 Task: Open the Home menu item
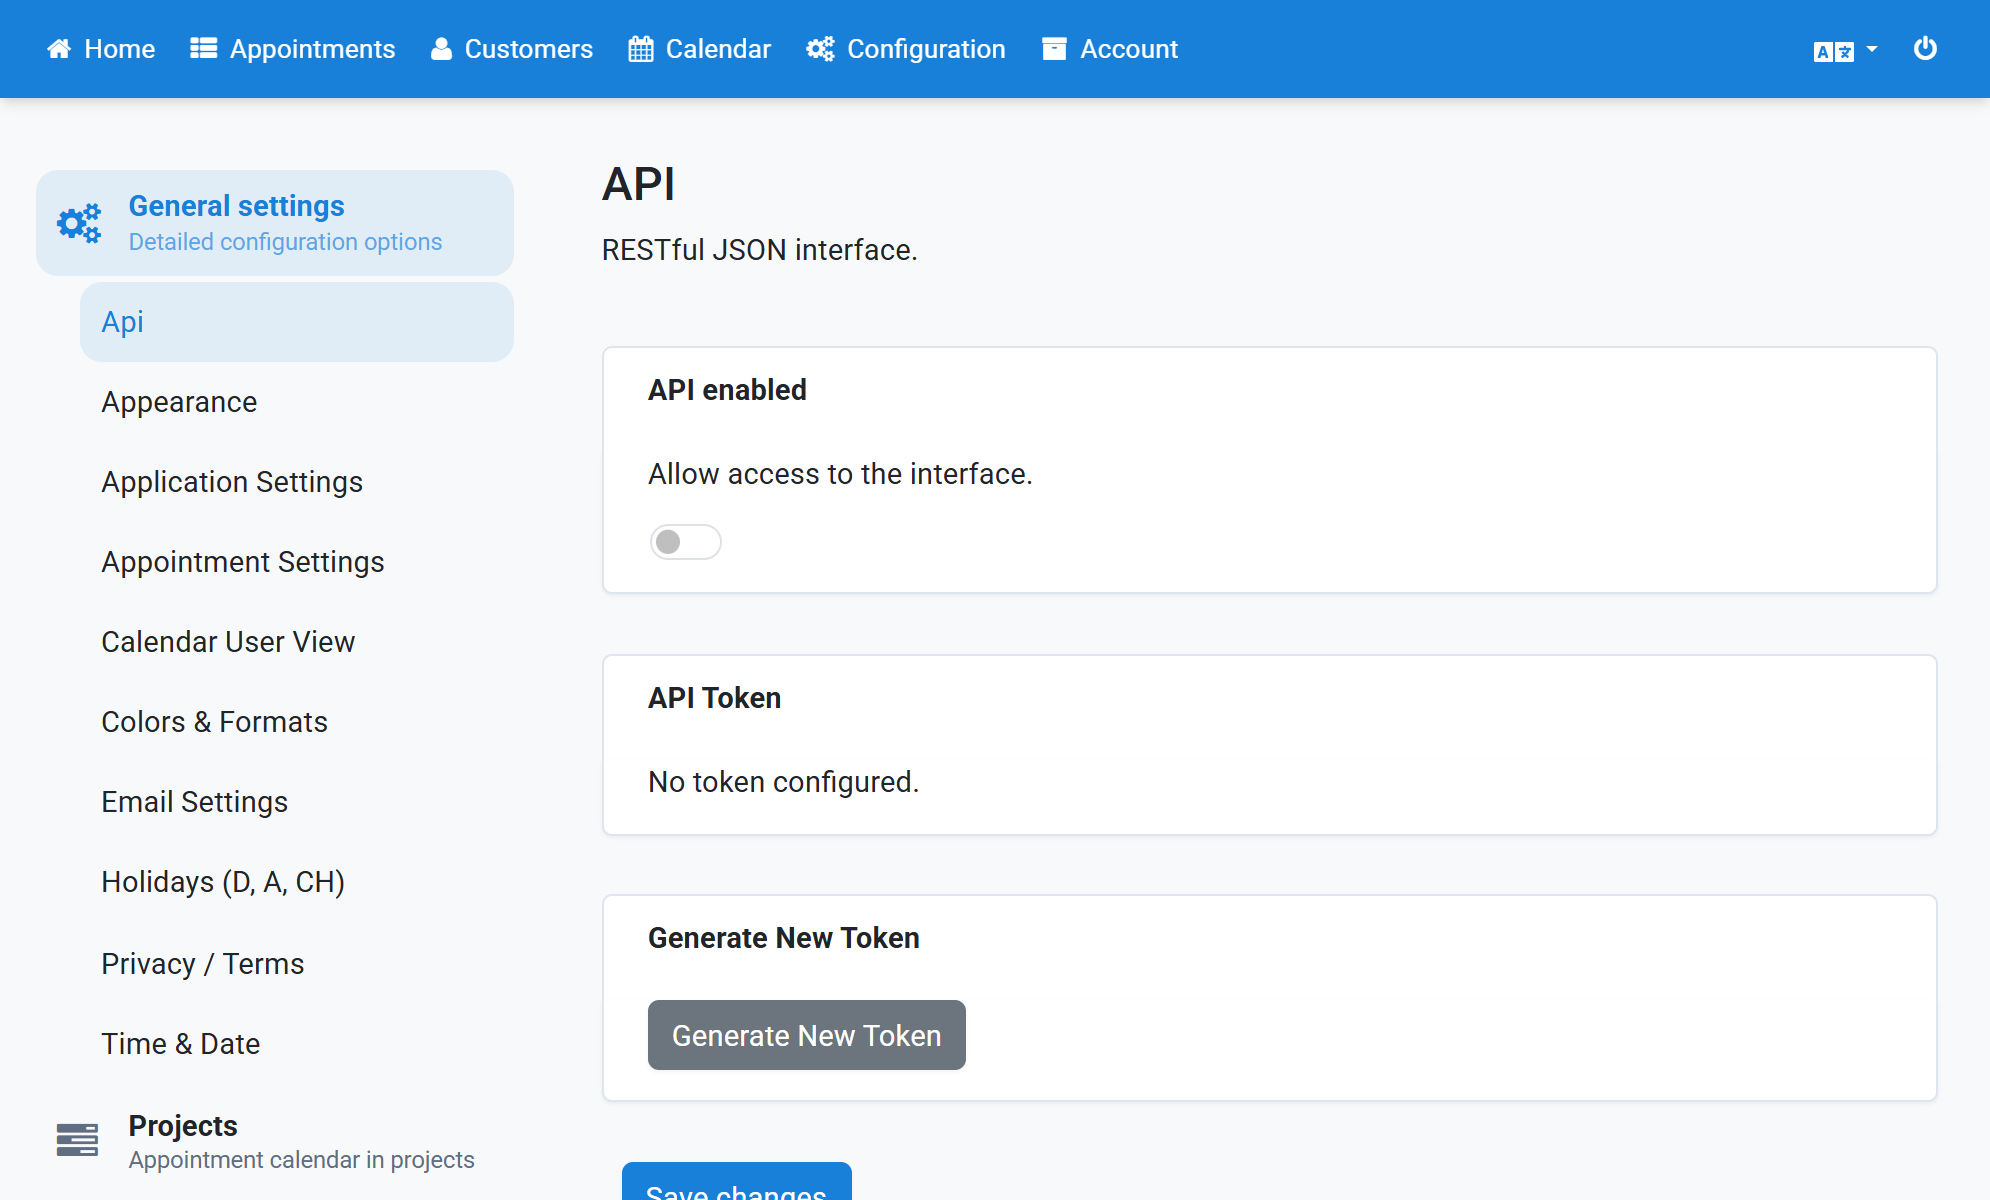coord(101,49)
